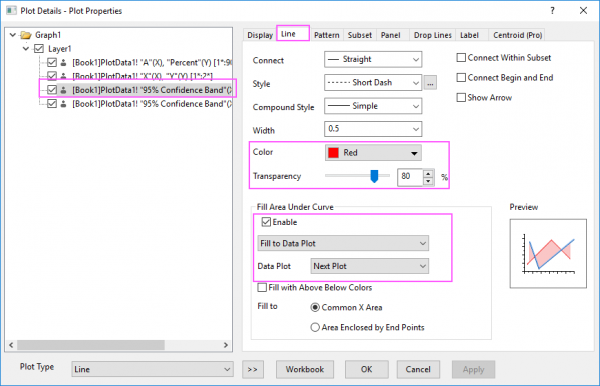This screenshot has height=386, width=600.
Task: Switch to the Line tab
Action: [x=293, y=34]
